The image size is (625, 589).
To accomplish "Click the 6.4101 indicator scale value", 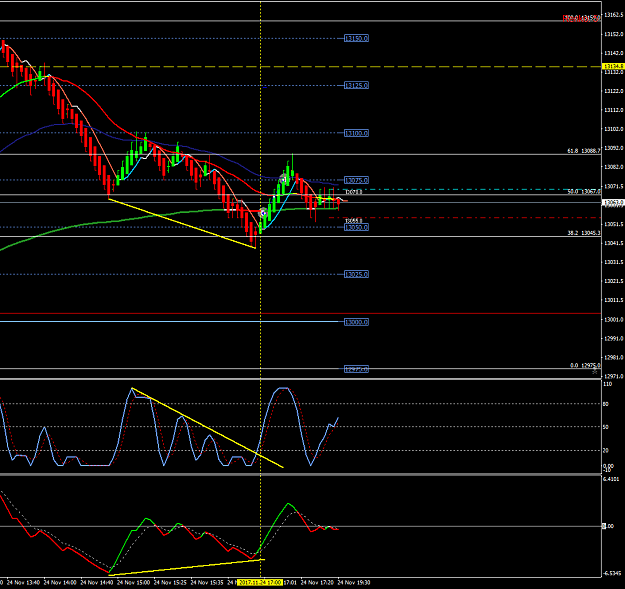I will 611,479.
